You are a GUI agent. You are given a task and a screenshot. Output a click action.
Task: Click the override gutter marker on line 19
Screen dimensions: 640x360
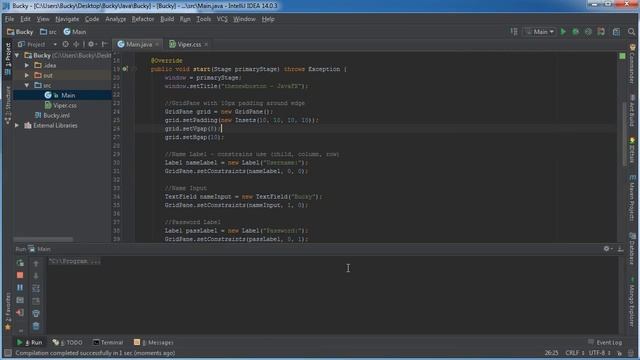click(125, 69)
